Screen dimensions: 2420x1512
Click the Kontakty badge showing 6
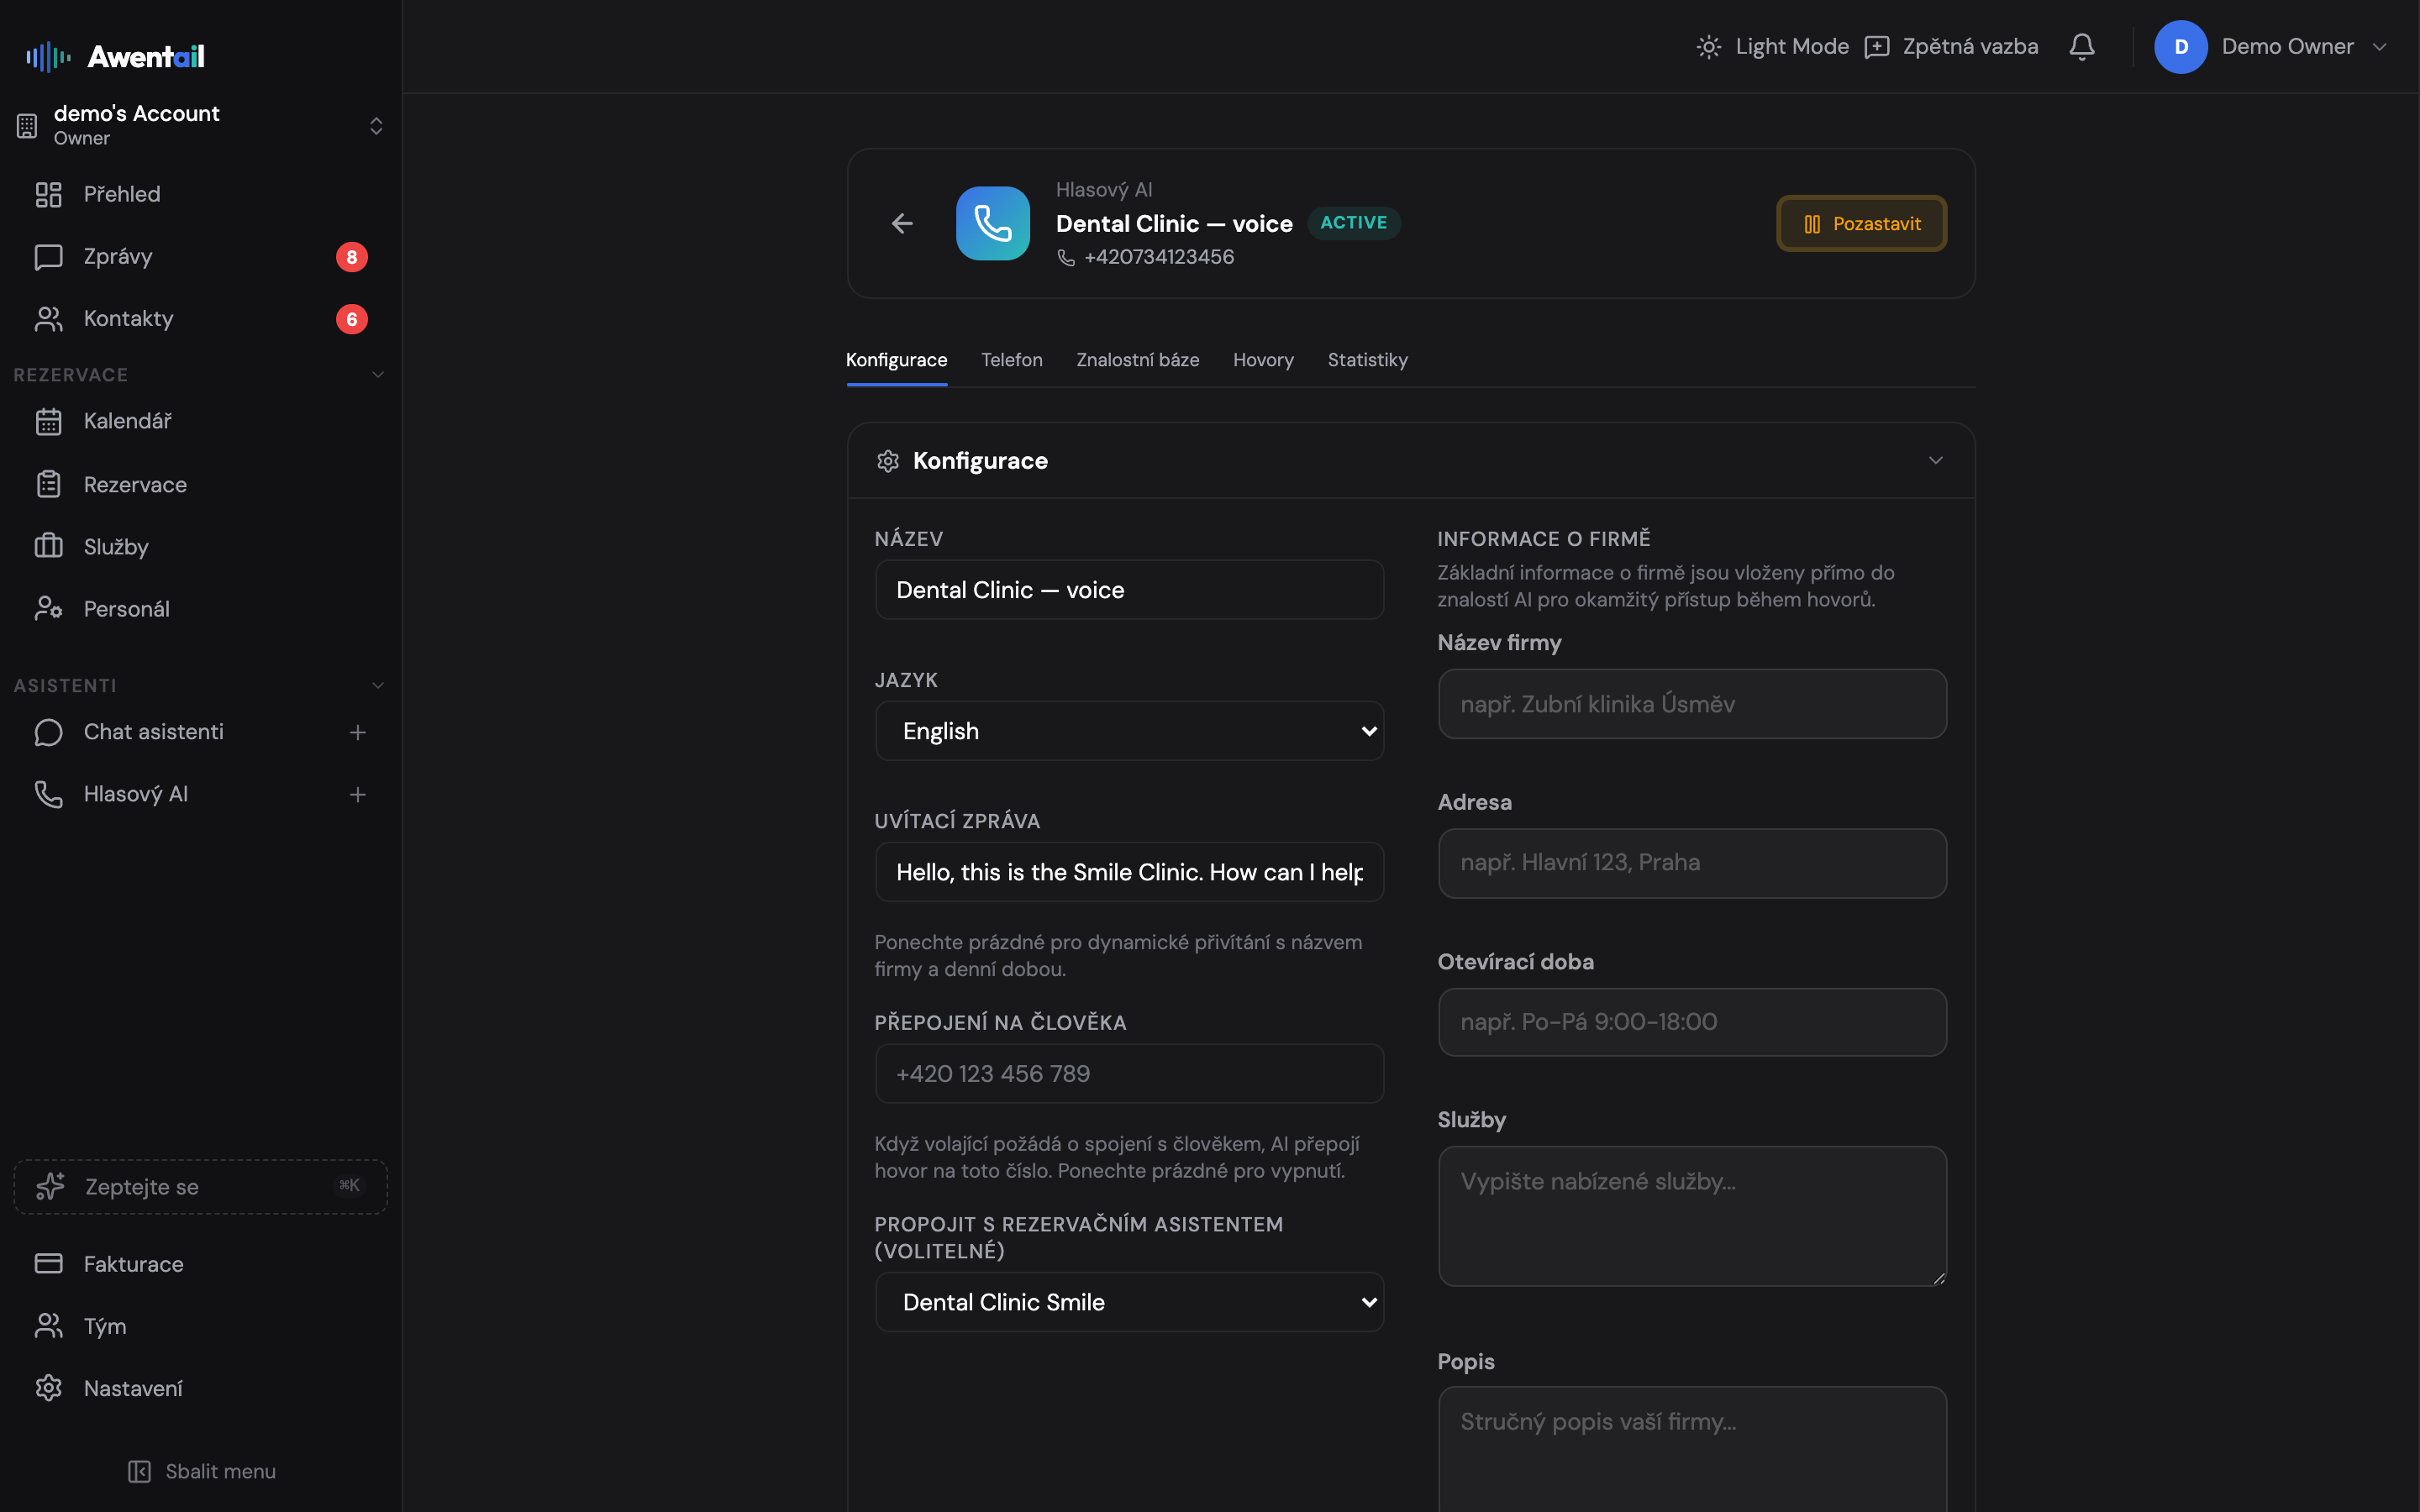coord(351,319)
